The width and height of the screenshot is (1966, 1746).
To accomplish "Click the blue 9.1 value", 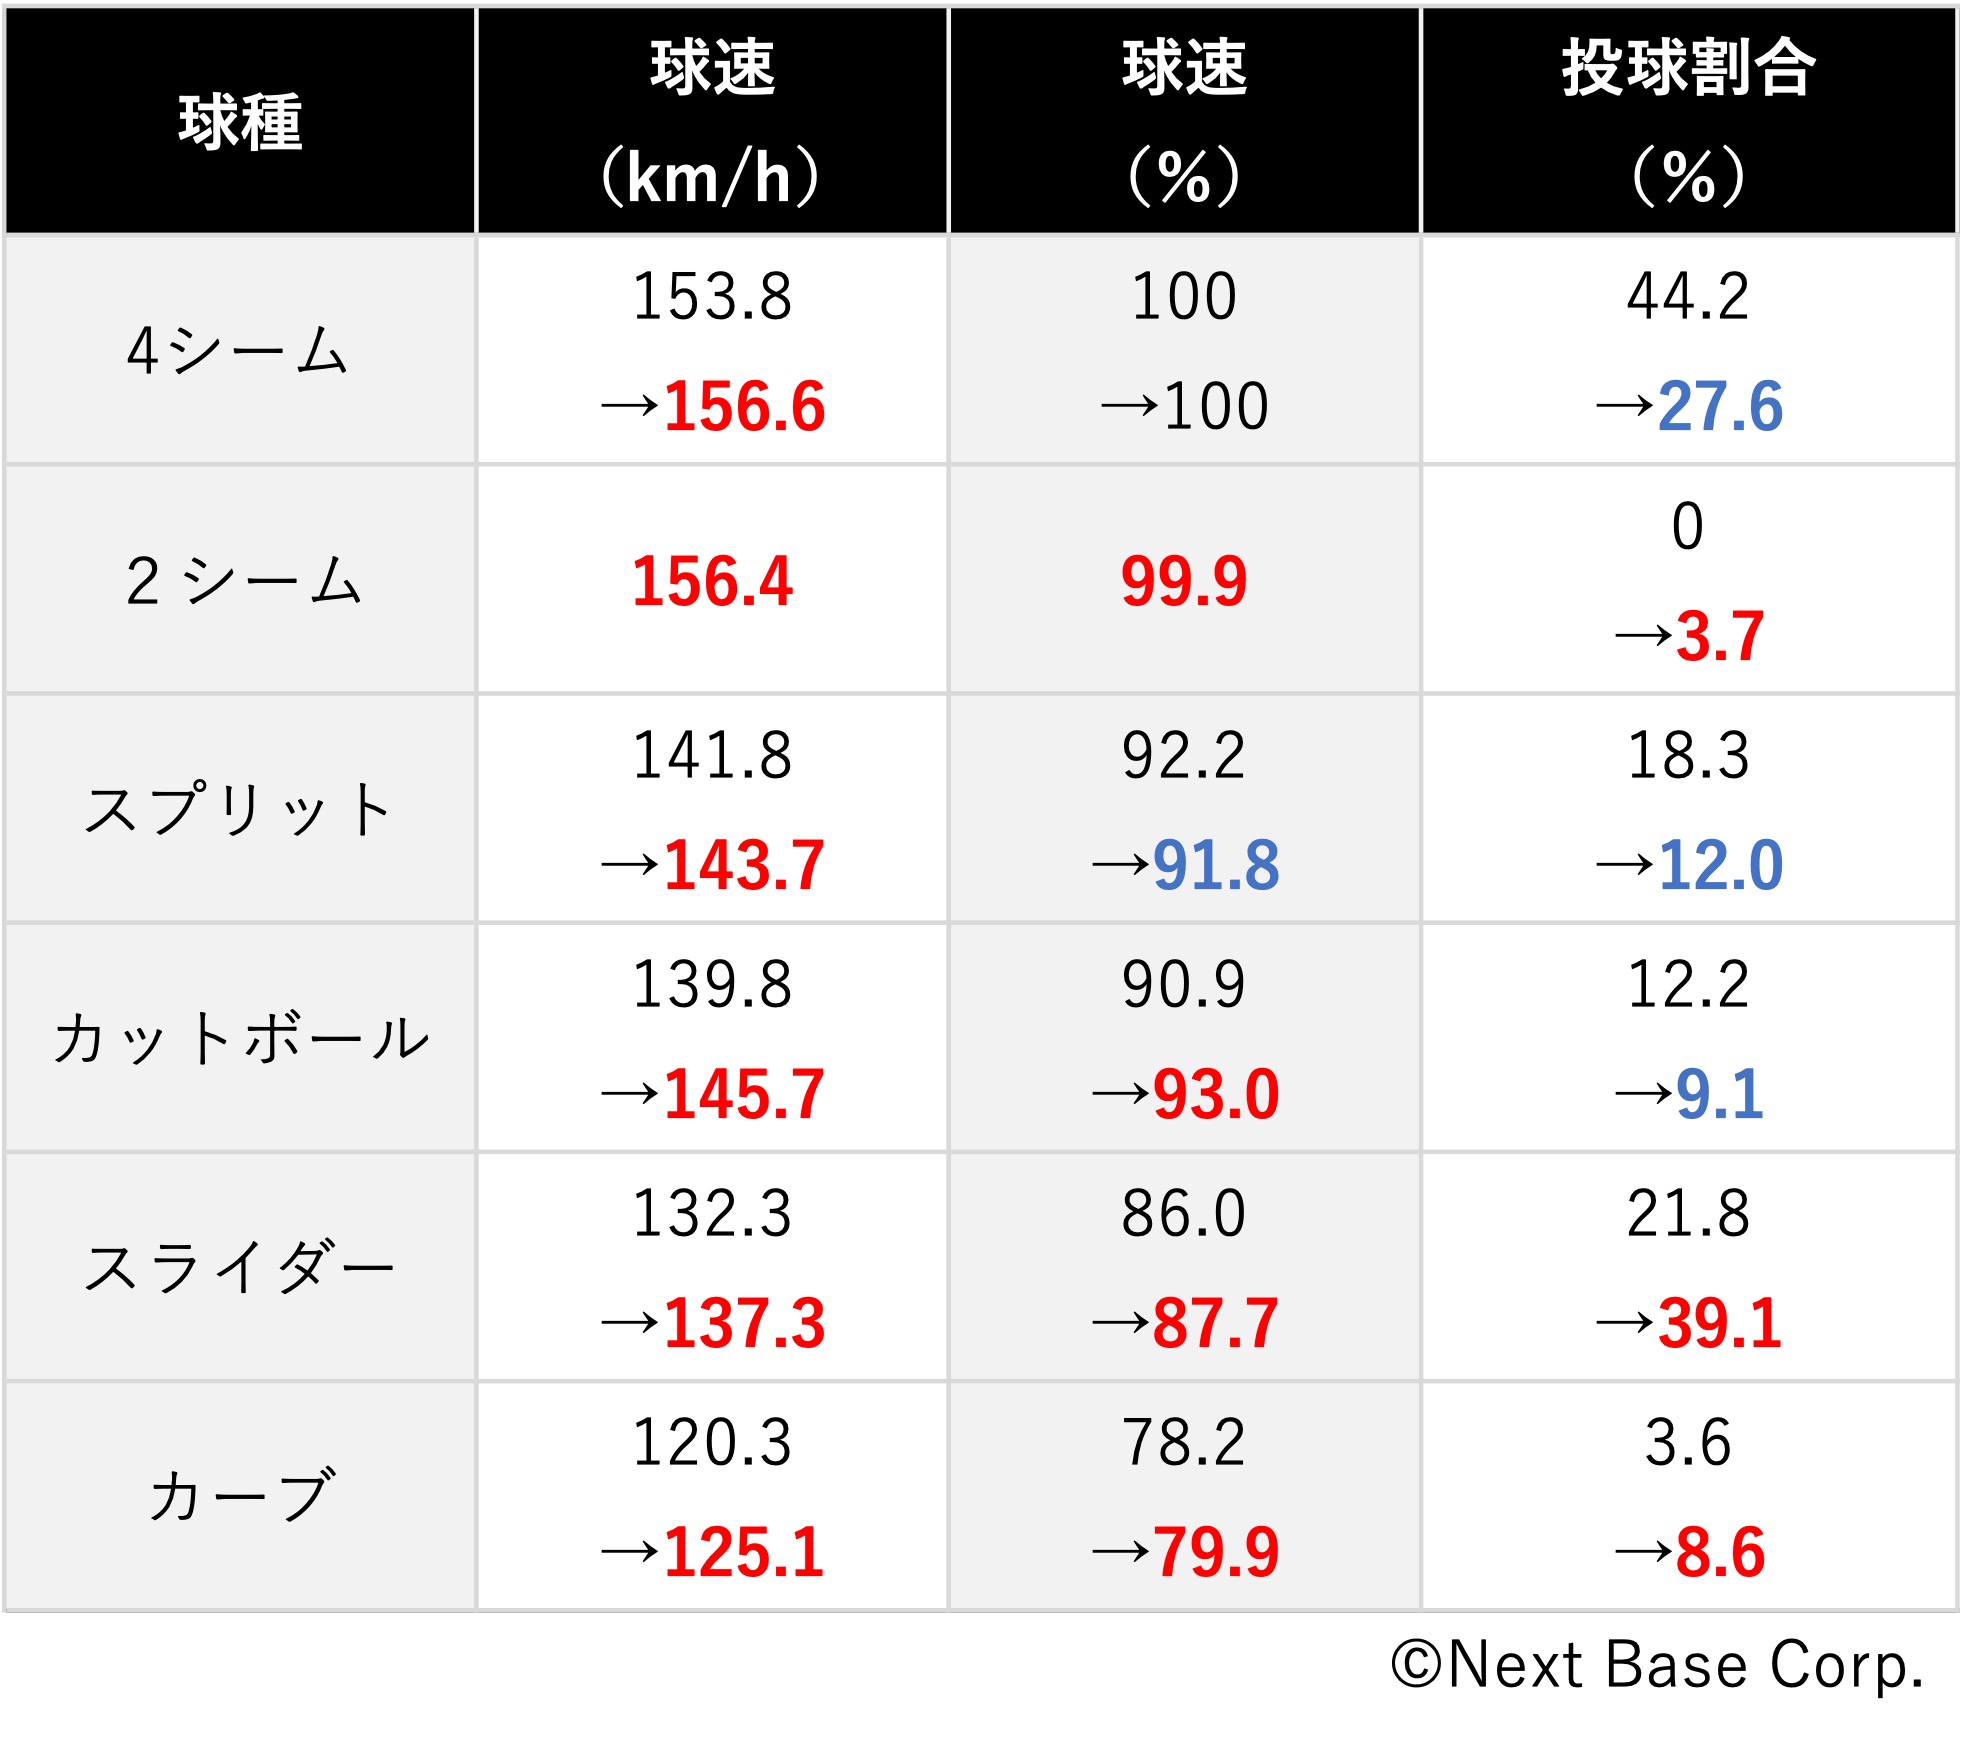I will [x=1719, y=1094].
